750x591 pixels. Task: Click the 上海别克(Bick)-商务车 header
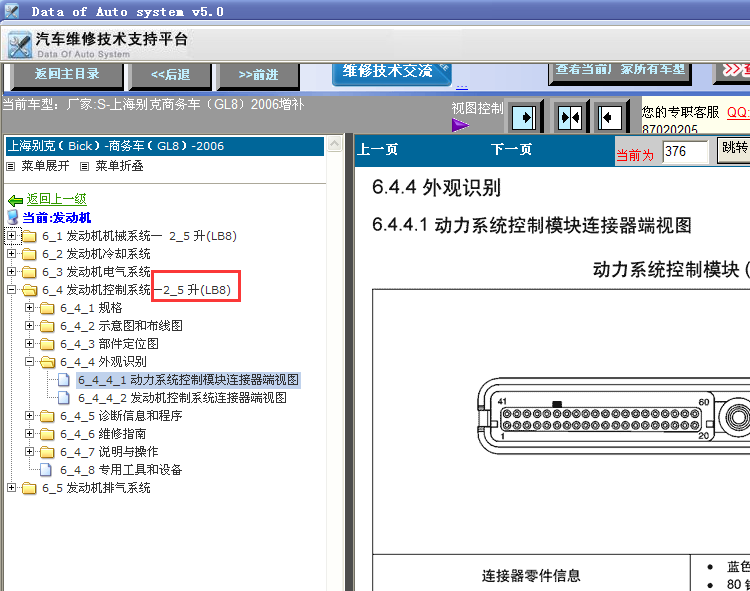pyautogui.click(x=165, y=146)
